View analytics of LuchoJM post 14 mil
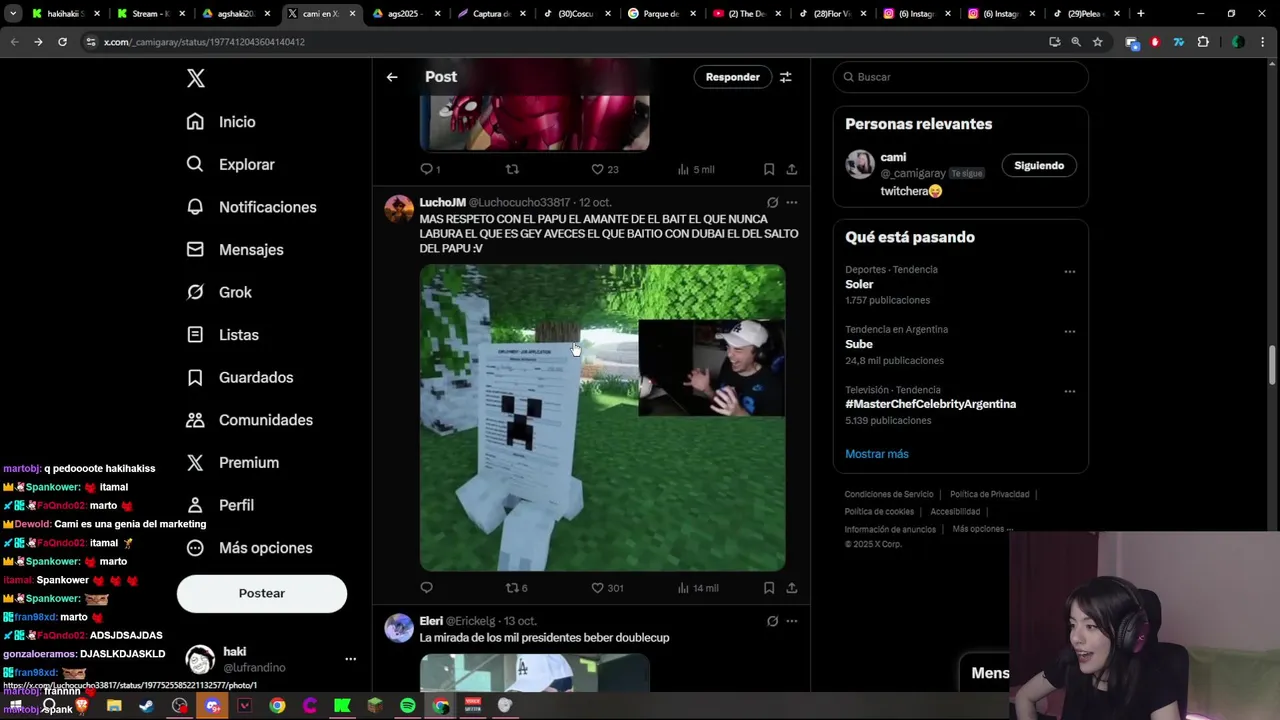 (x=698, y=588)
